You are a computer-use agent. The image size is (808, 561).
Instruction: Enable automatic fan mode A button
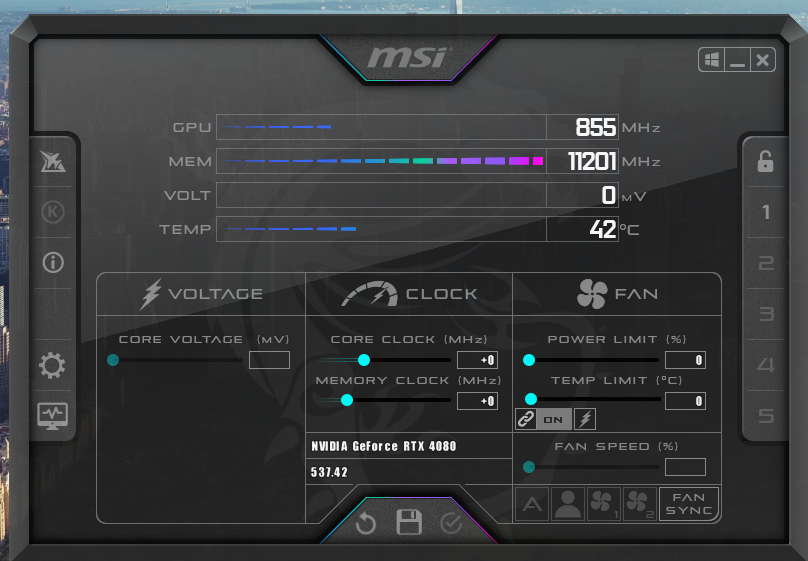tap(532, 504)
